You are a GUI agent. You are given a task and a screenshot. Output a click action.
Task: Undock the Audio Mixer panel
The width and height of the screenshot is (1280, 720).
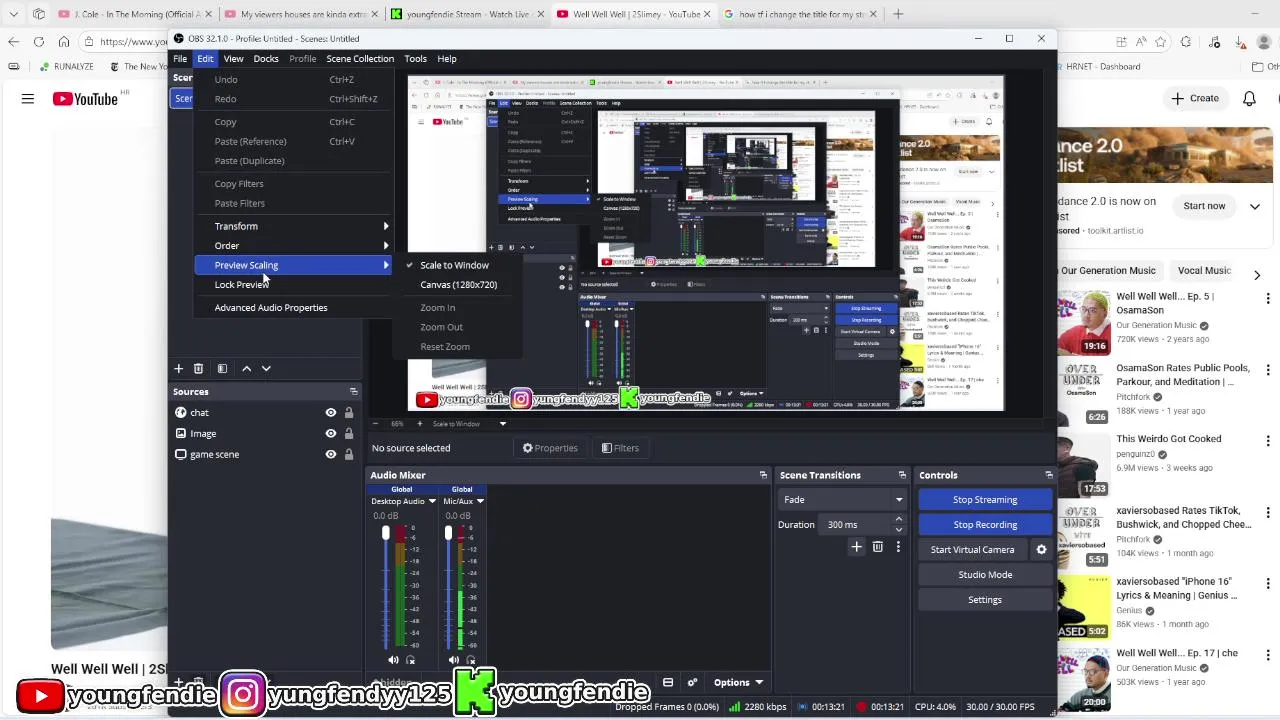(x=763, y=475)
